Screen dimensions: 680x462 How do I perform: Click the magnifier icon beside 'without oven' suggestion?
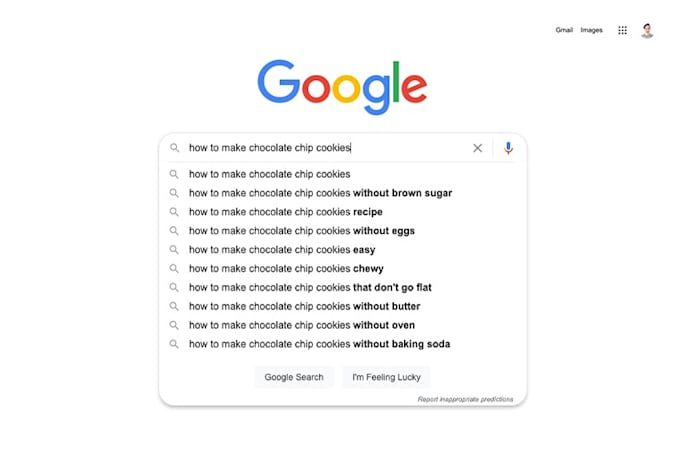[x=174, y=325]
